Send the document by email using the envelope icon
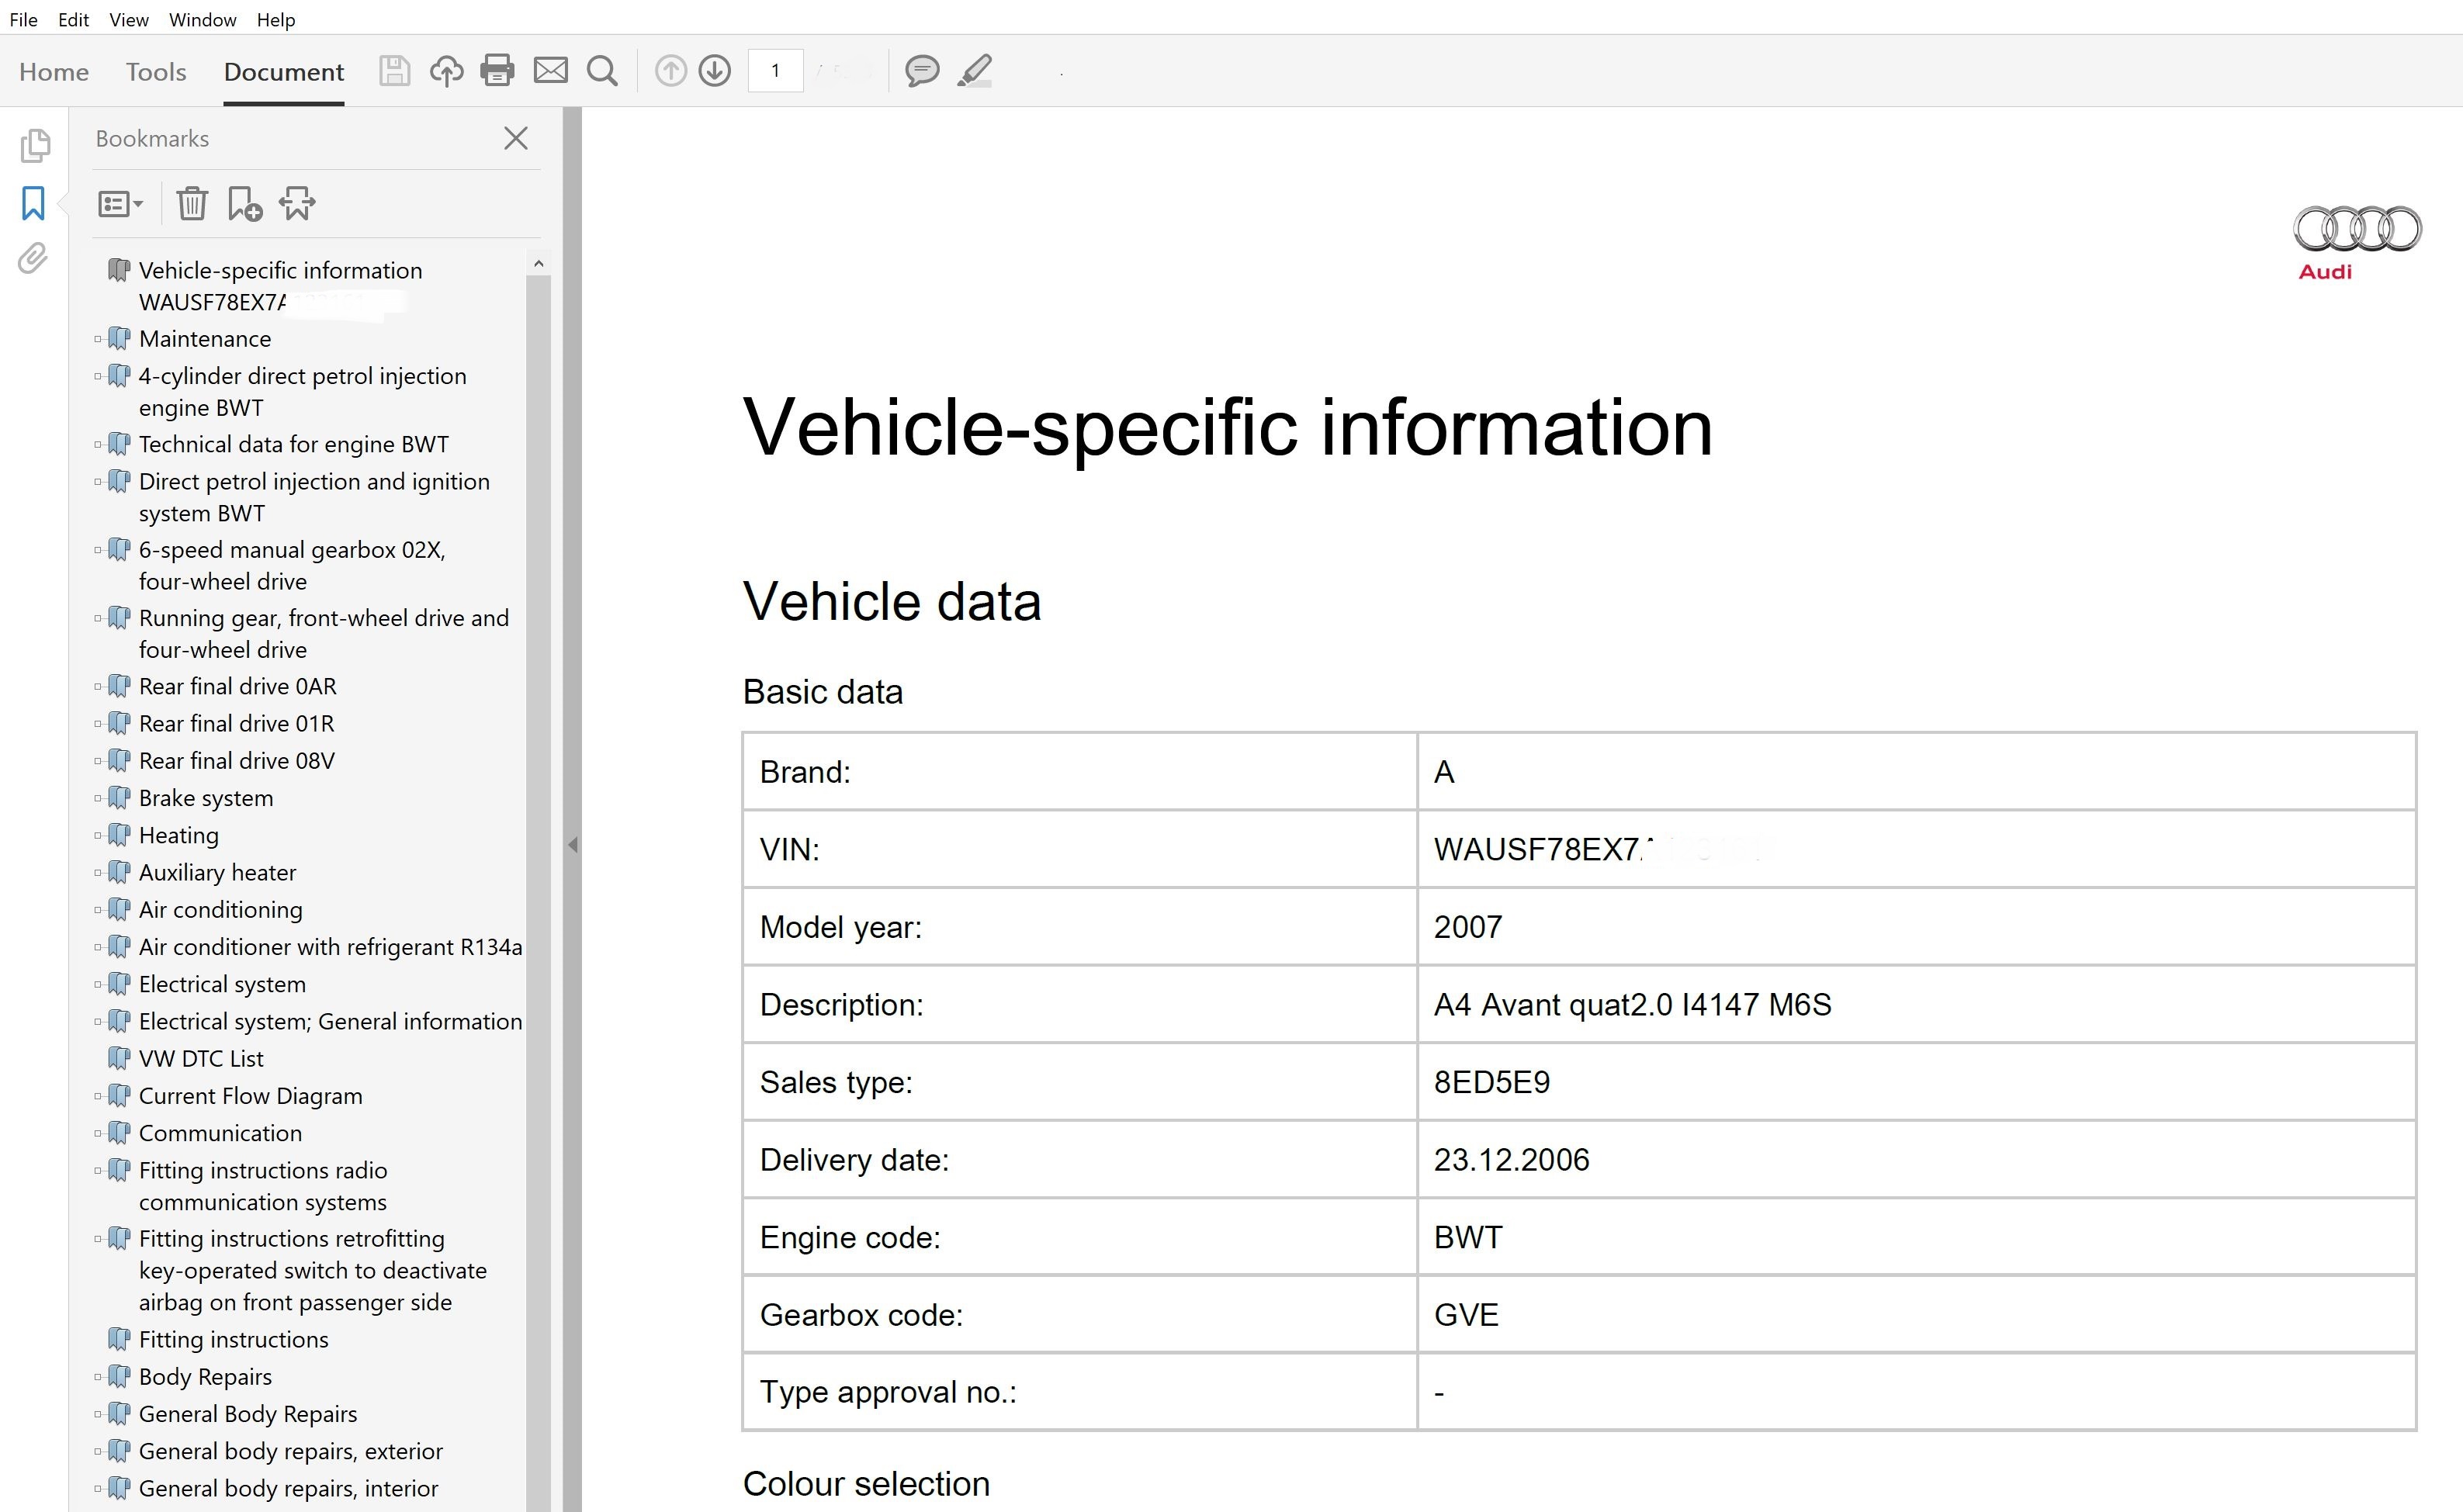 550,71
